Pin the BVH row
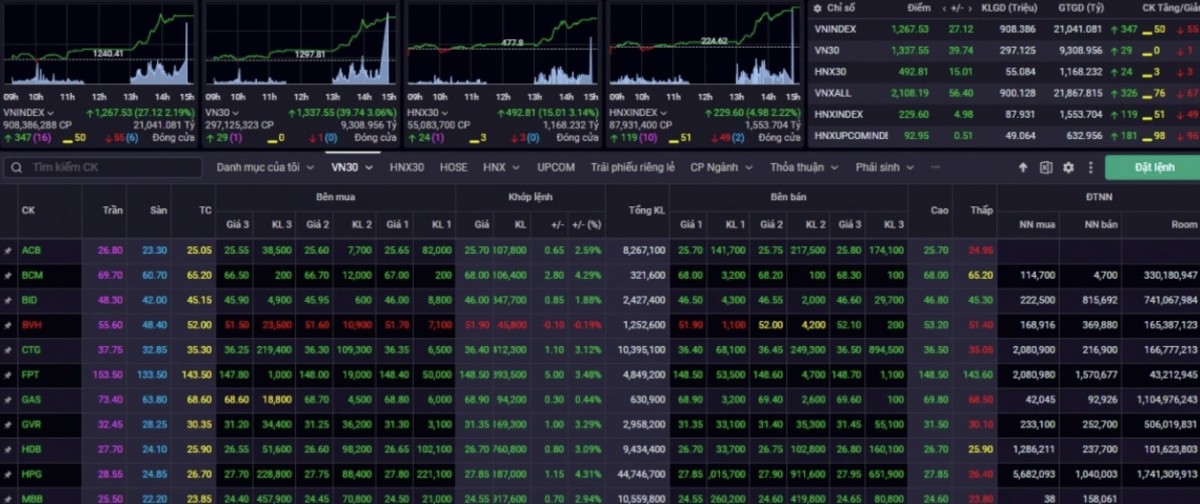Viewport: 1200px width, 504px height. 8,325
